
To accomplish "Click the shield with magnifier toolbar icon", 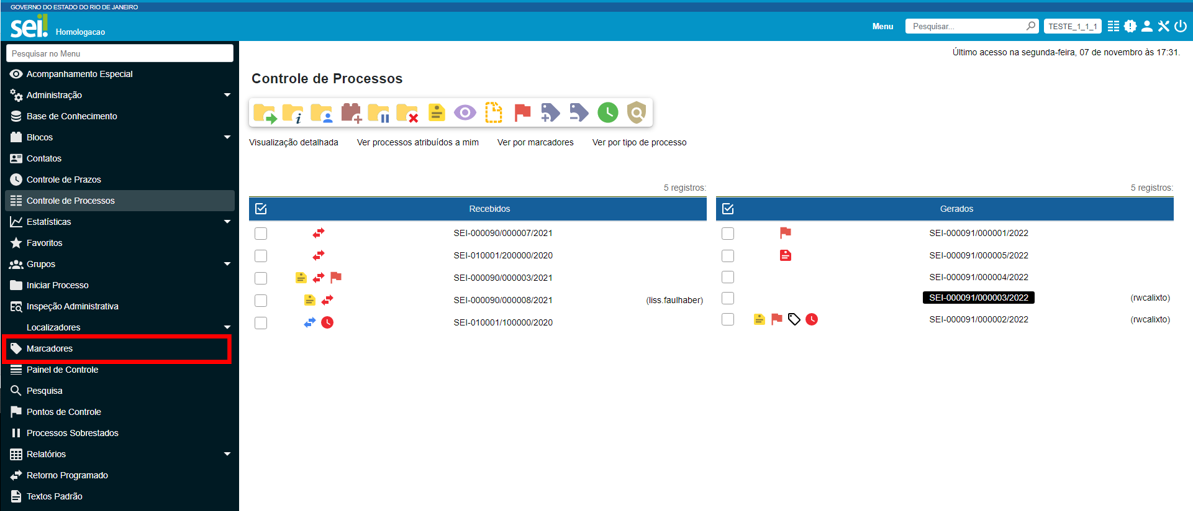I will click(636, 113).
